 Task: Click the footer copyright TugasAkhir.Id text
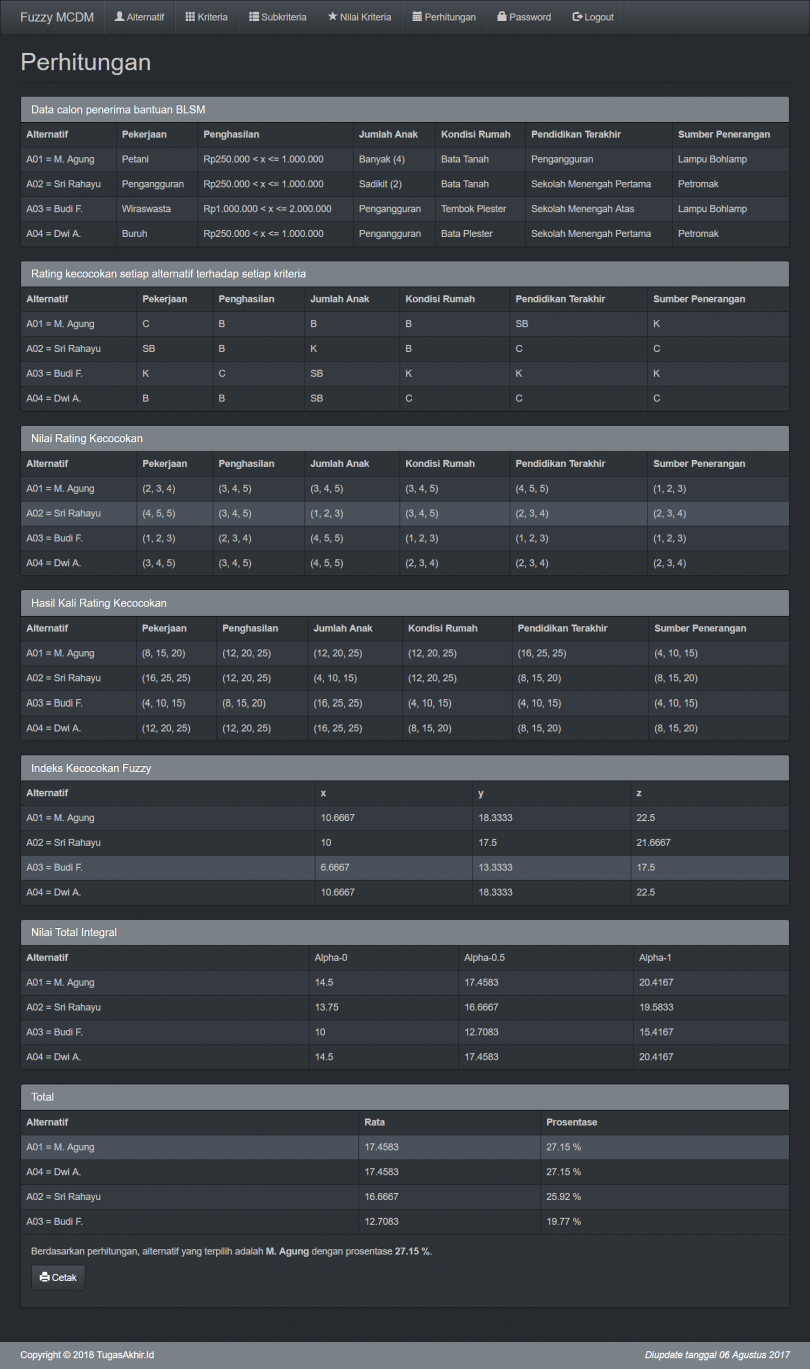[x=87, y=1355]
